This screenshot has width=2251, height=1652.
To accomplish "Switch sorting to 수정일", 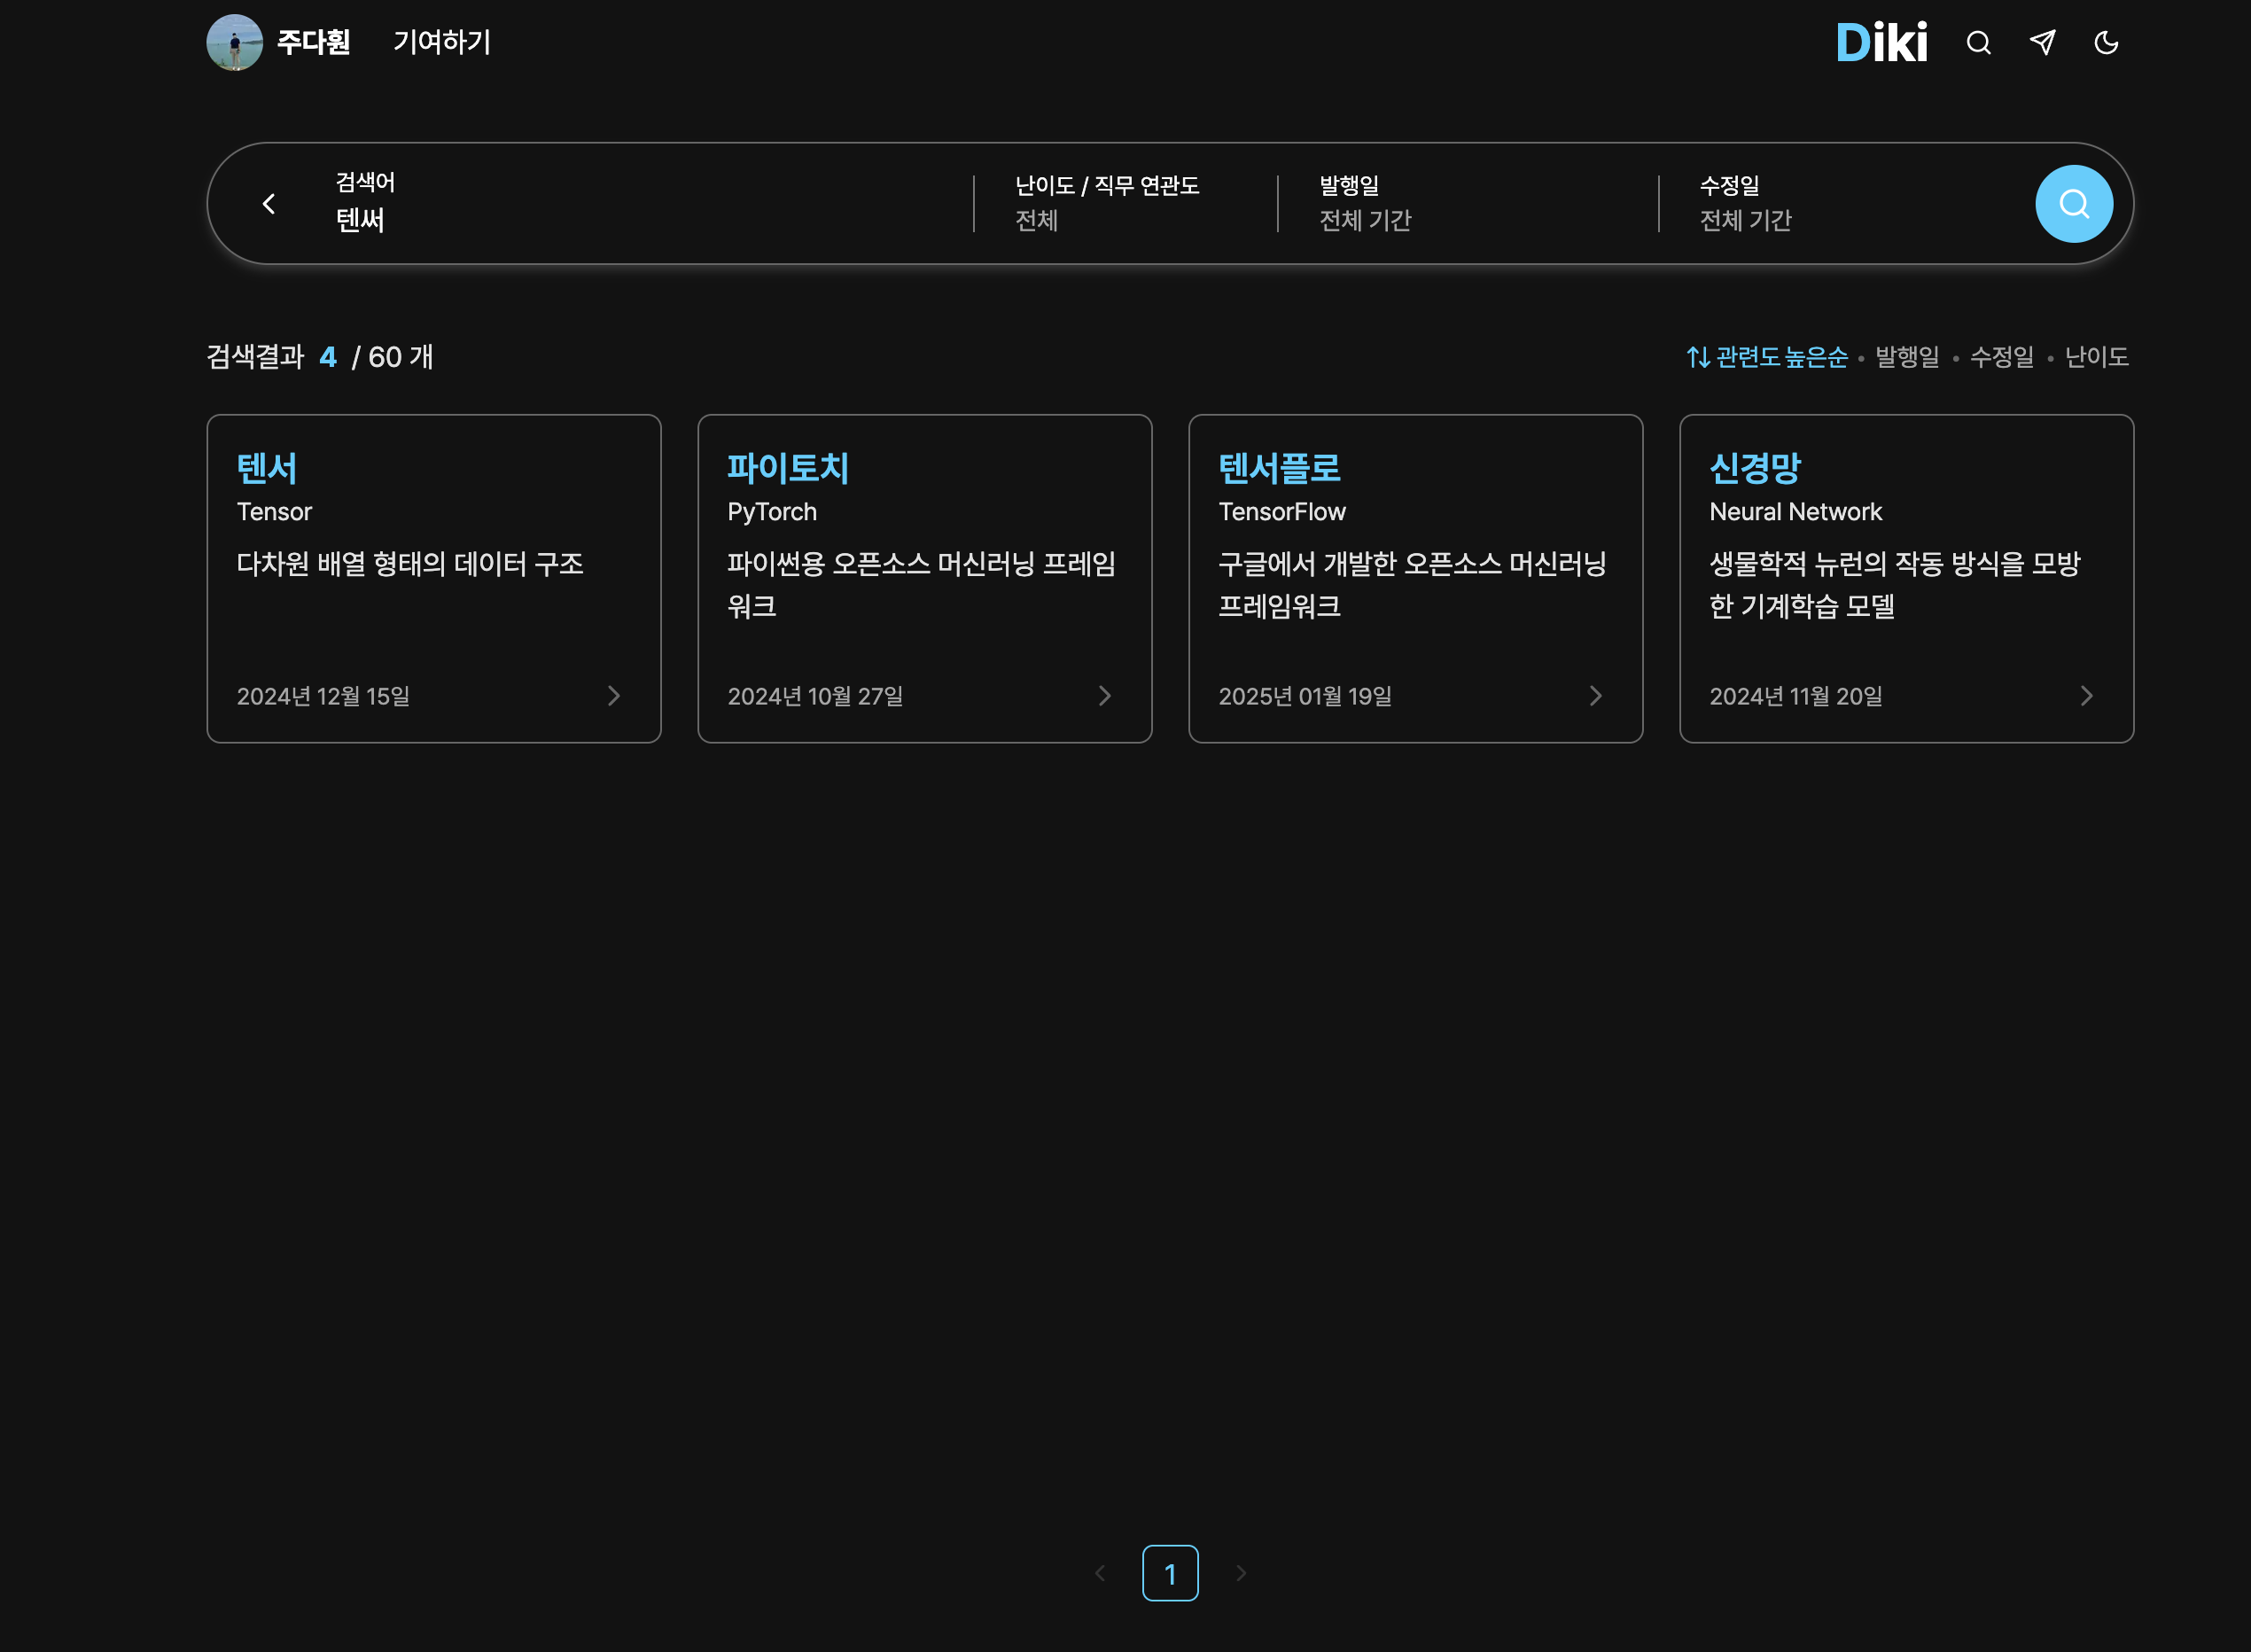I will pyautogui.click(x=2002, y=356).
